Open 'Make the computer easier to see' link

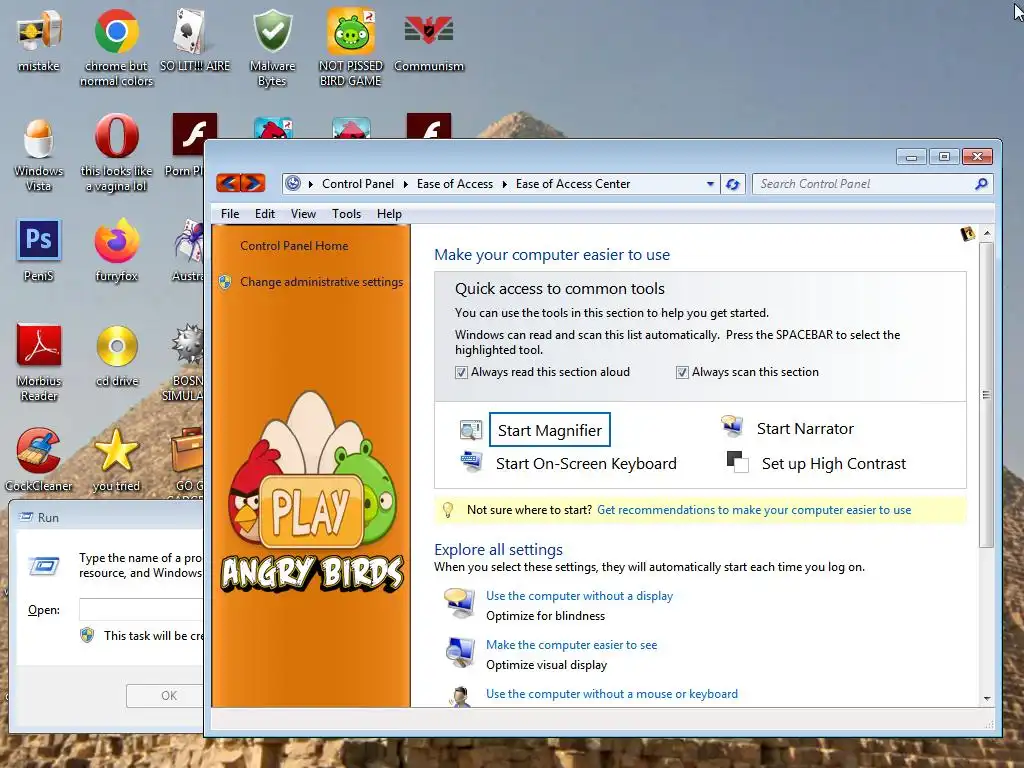tap(571, 645)
